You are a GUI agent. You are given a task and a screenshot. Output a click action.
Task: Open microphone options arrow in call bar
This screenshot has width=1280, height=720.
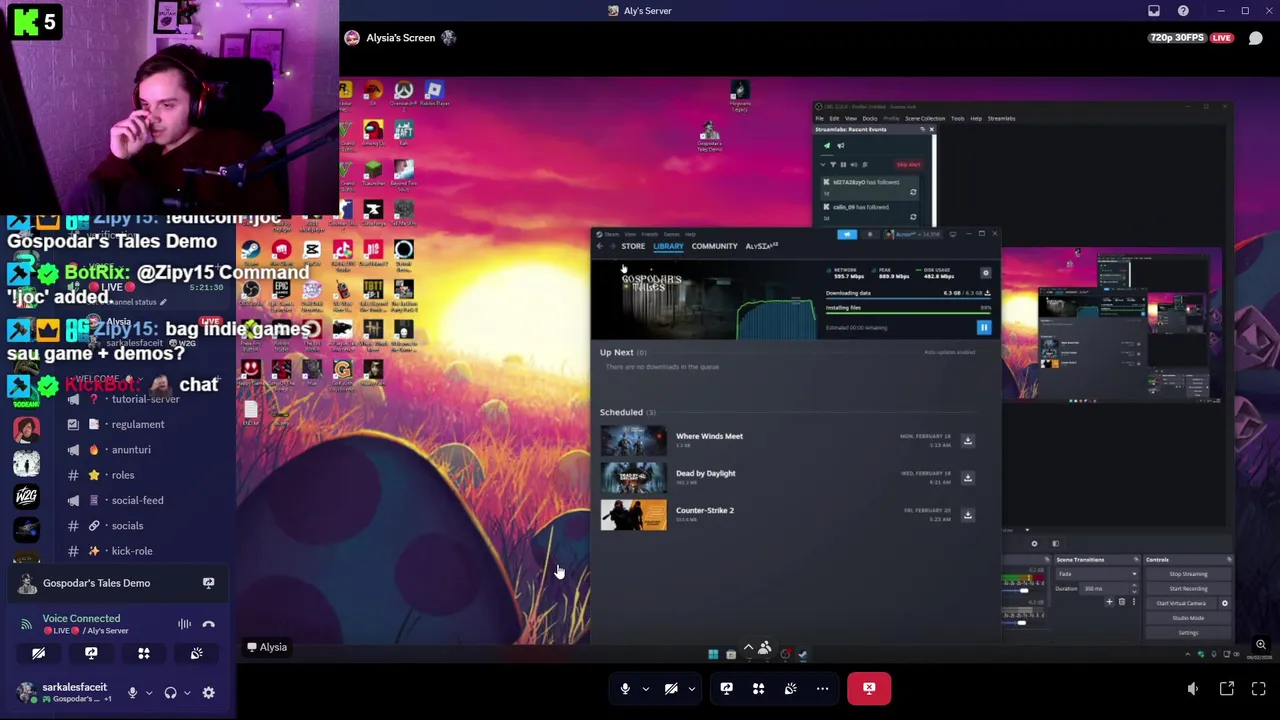tap(645, 689)
